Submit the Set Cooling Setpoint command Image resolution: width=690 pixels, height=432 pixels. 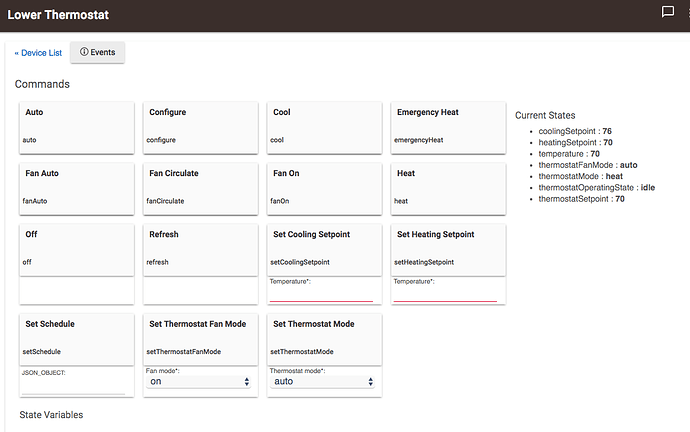325,248
